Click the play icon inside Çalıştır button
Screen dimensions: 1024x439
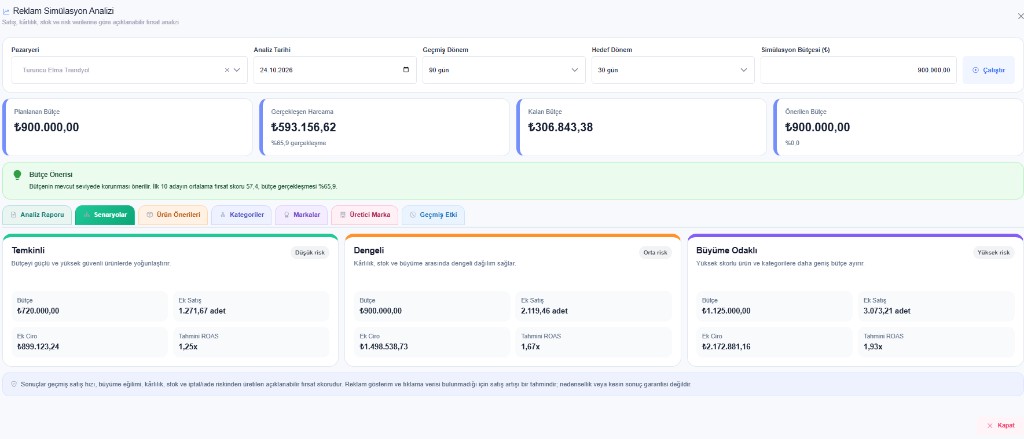pyautogui.click(x=976, y=71)
